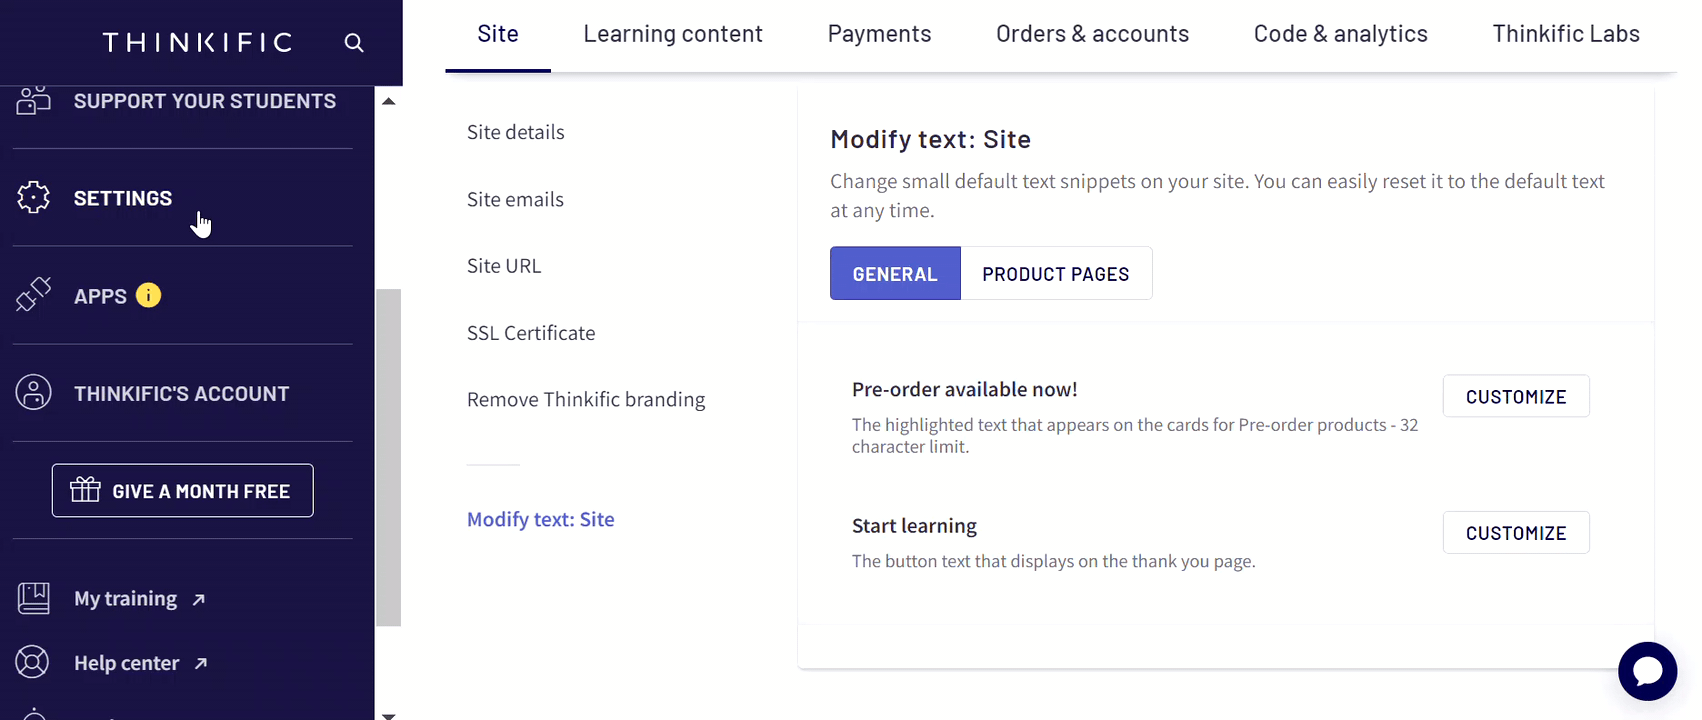Customize the Start learning text
Viewport: 1702px width, 720px height.
1516,533
